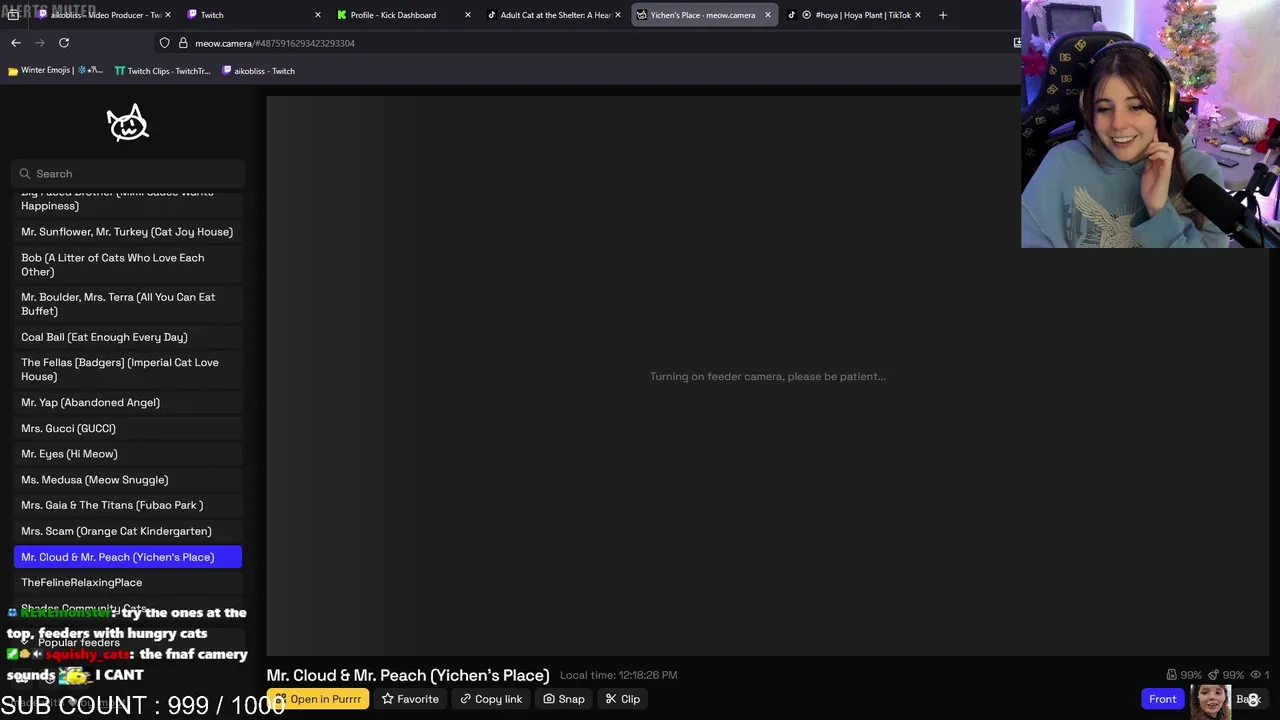Select Mrs. Gaia & The Titans feeder
Image resolution: width=1280 pixels, height=720 pixels.
pos(128,505)
